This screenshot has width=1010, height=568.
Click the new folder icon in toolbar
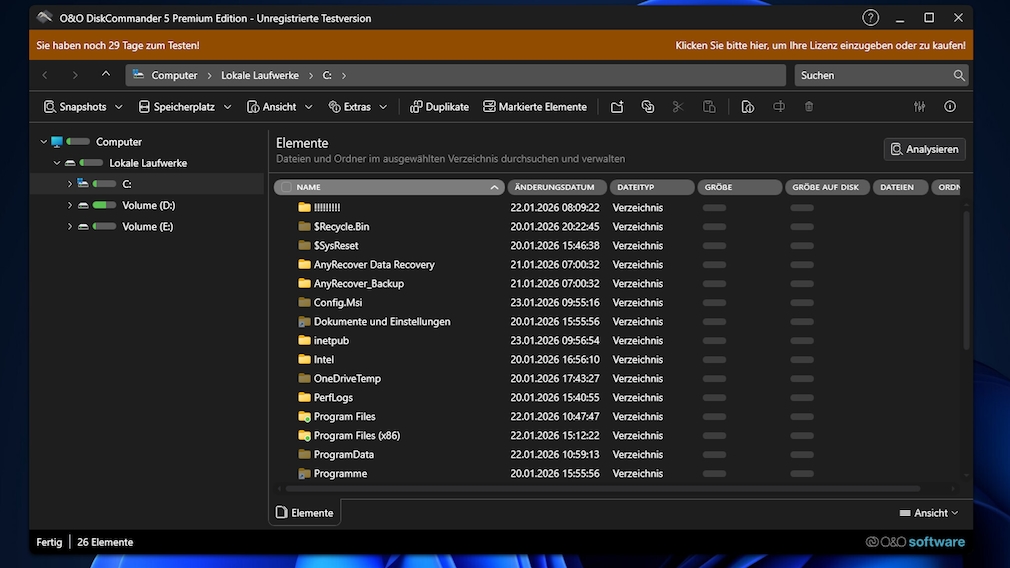[617, 107]
